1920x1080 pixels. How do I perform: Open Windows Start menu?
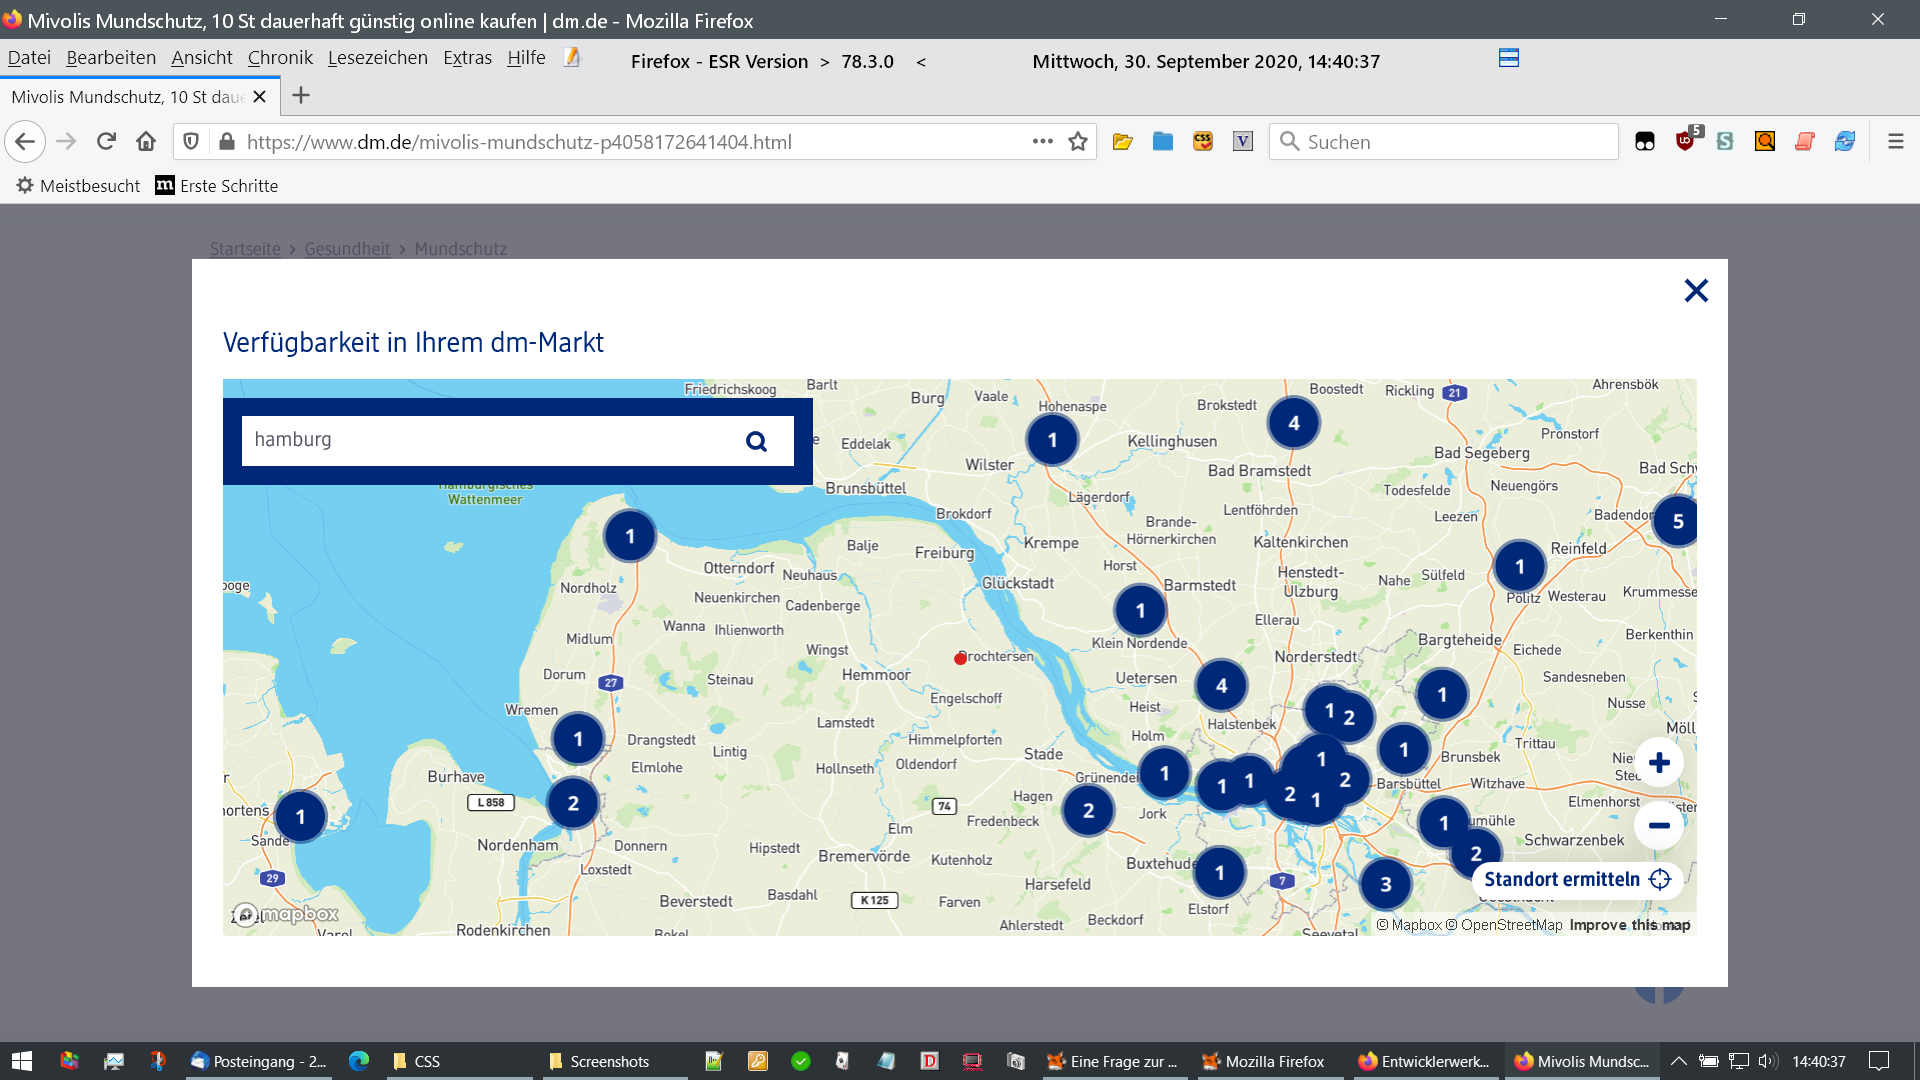(x=22, y=1061)
